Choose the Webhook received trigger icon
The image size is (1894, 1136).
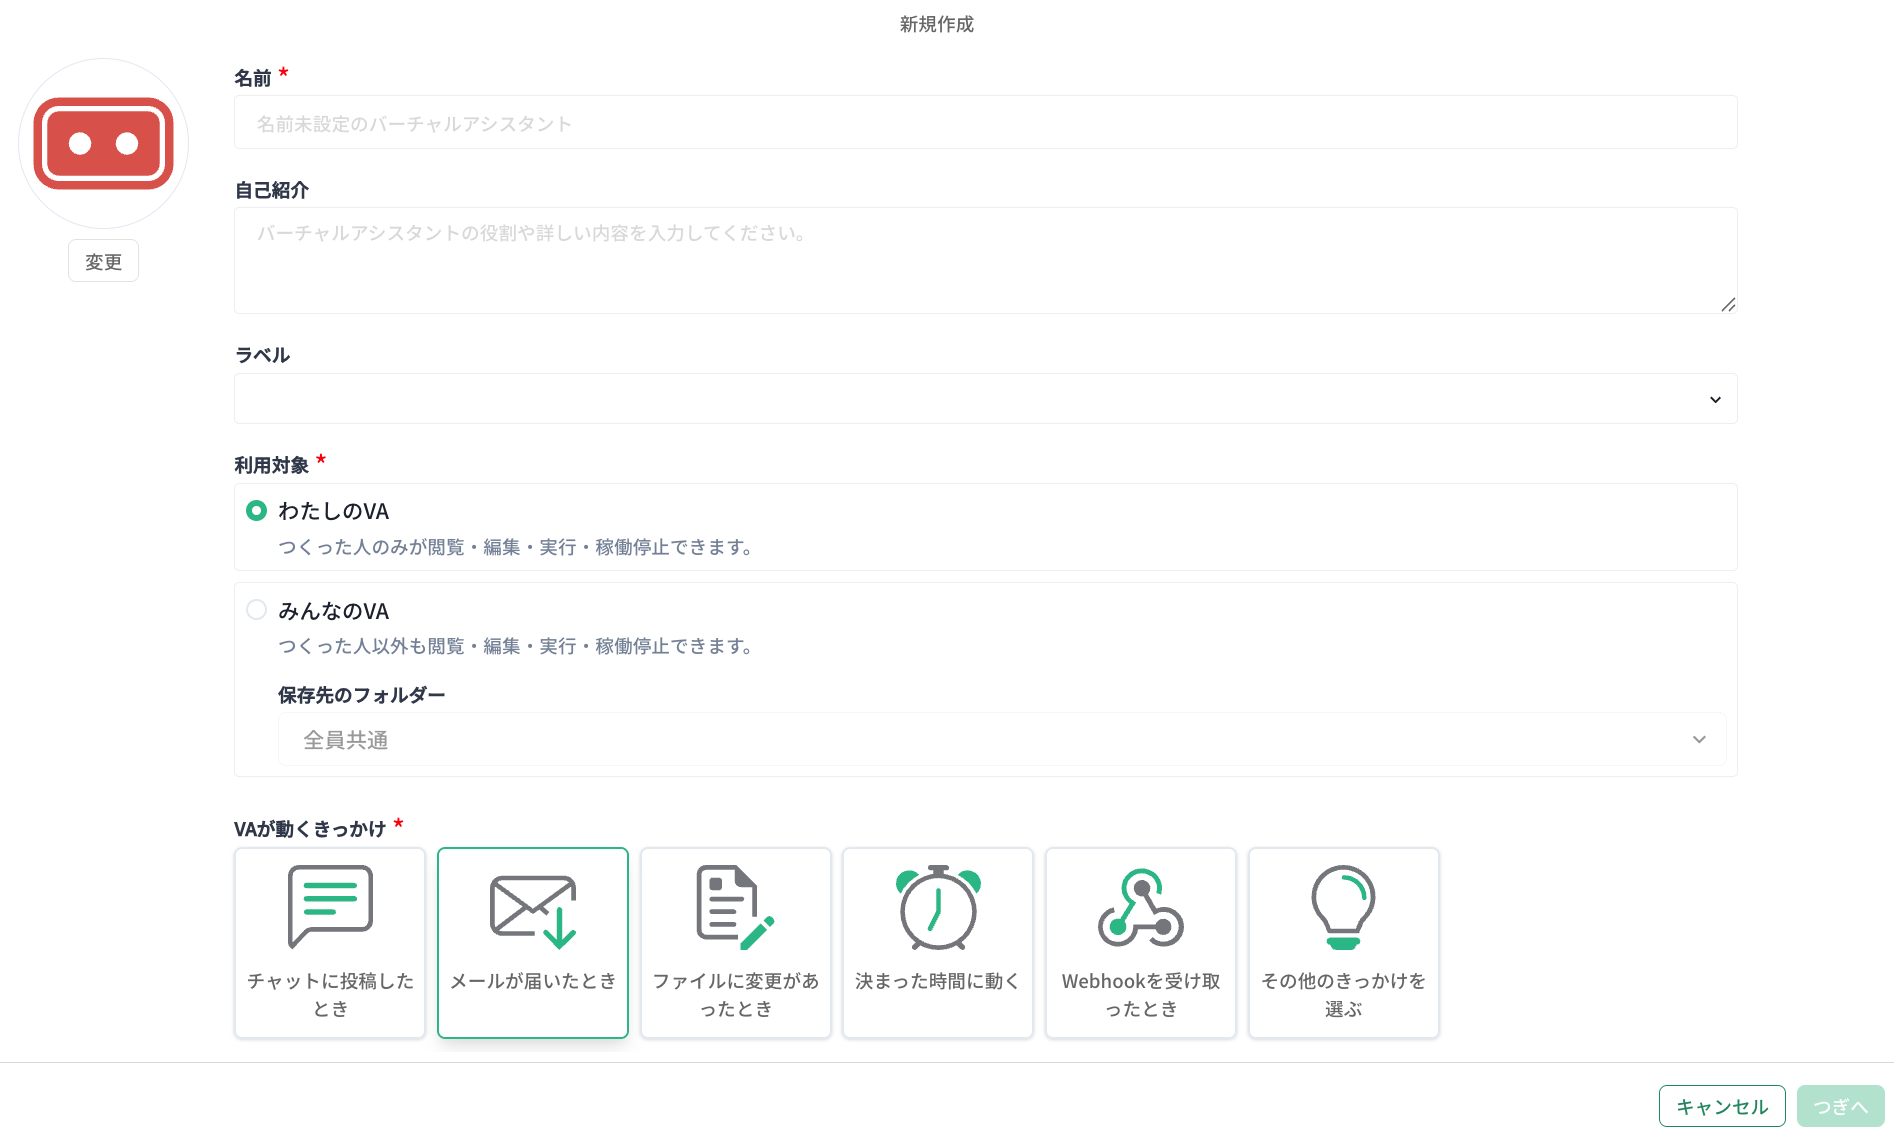click(1140, 907)
